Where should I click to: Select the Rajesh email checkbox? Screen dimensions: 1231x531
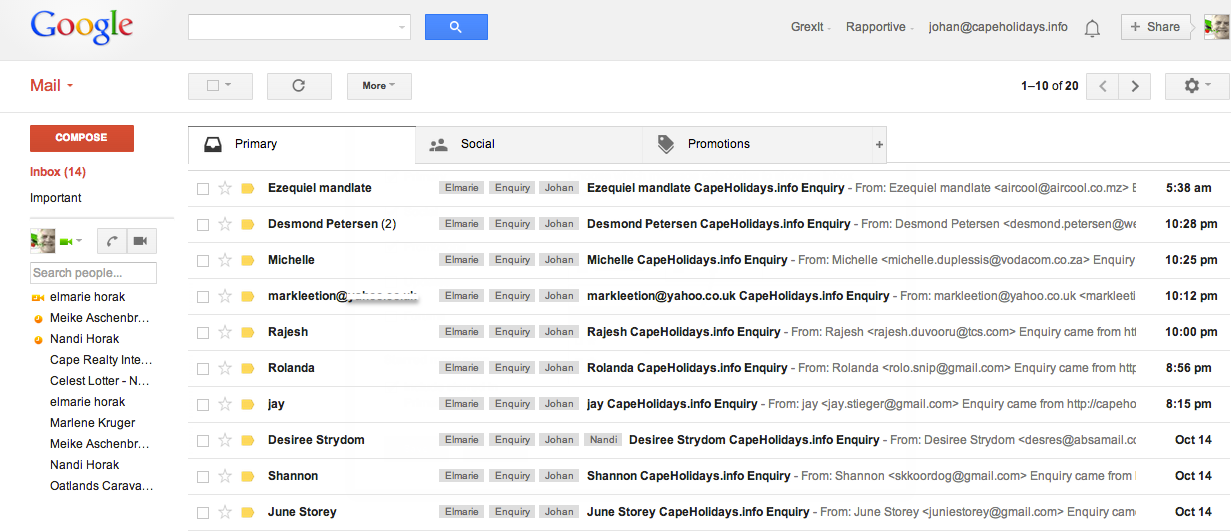click(x=203, y=332)
